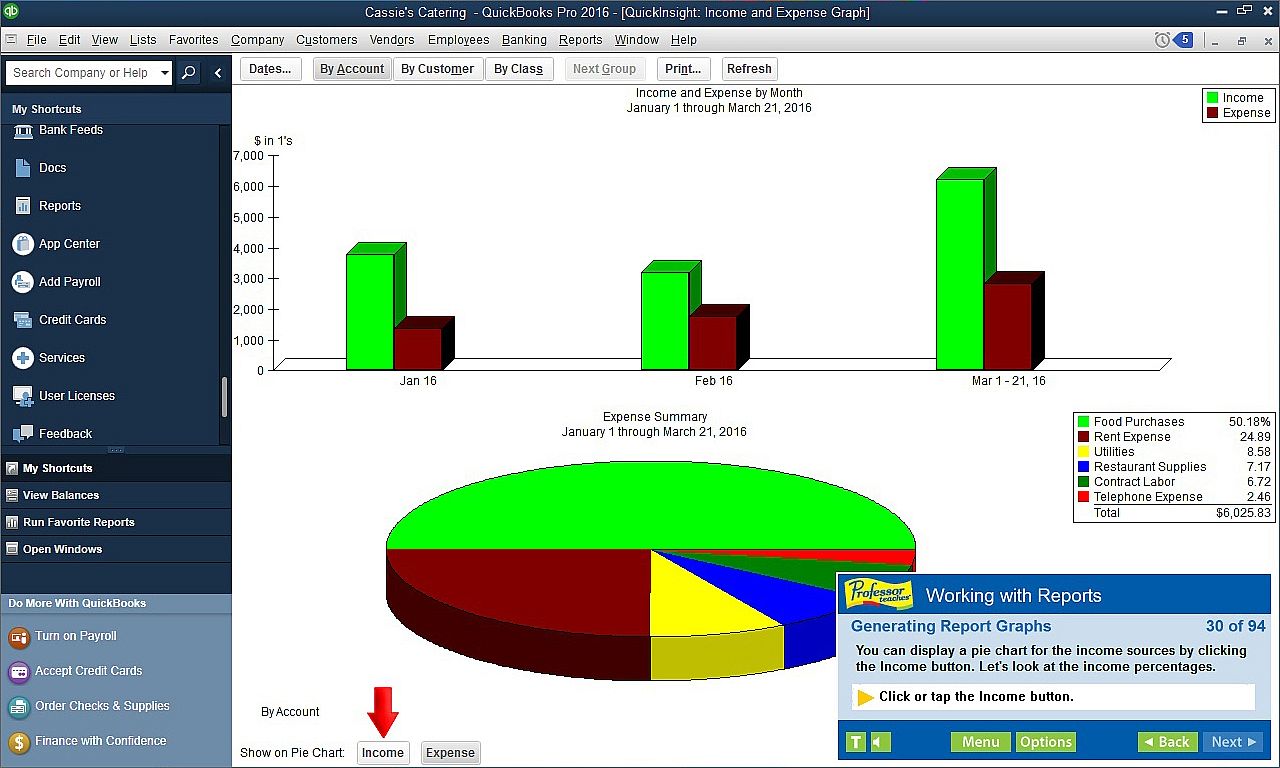This screenshot has height=768, width=1280.
Task: Click the search magnifier icon
Action: pos(189,73)
